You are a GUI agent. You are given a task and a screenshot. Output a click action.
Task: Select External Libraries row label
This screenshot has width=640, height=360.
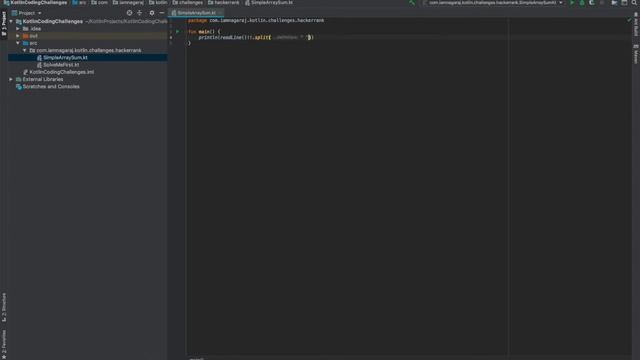43,79
